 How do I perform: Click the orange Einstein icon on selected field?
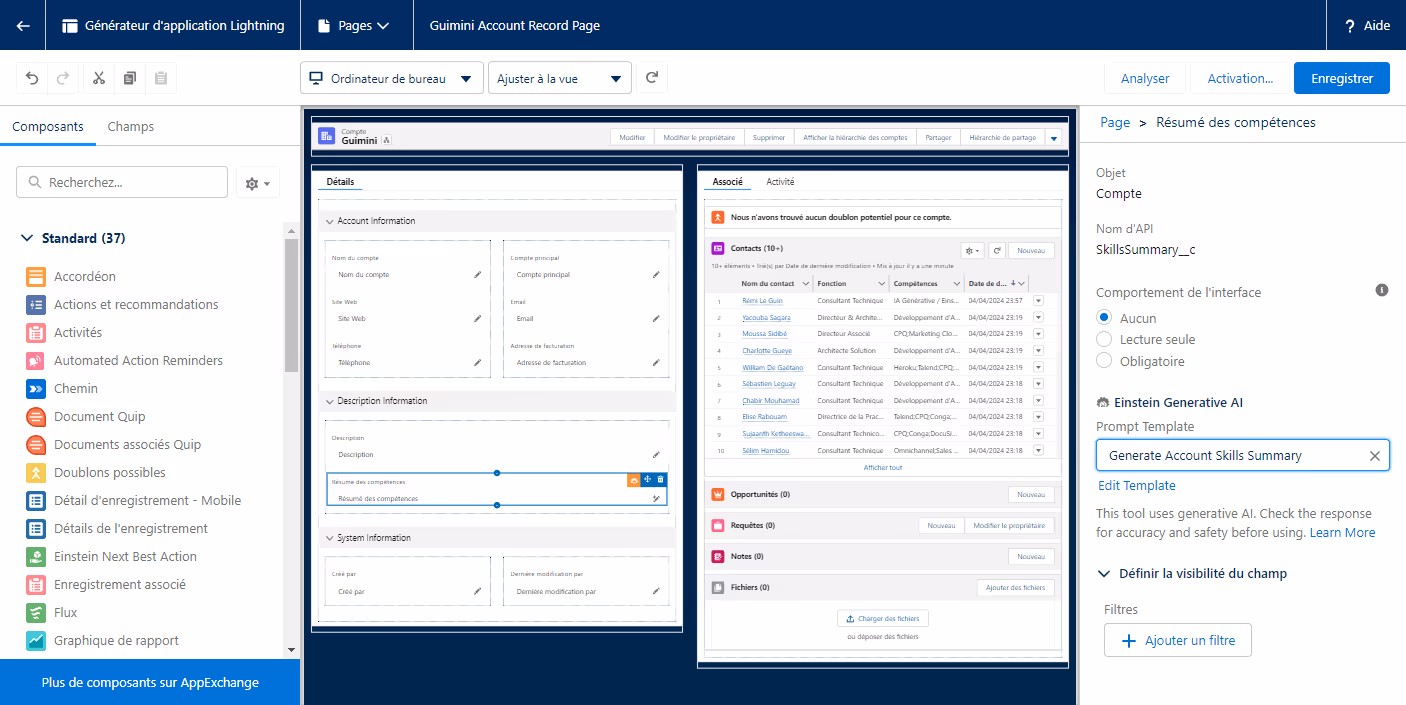pyautogui.click(x=634, y=480)
